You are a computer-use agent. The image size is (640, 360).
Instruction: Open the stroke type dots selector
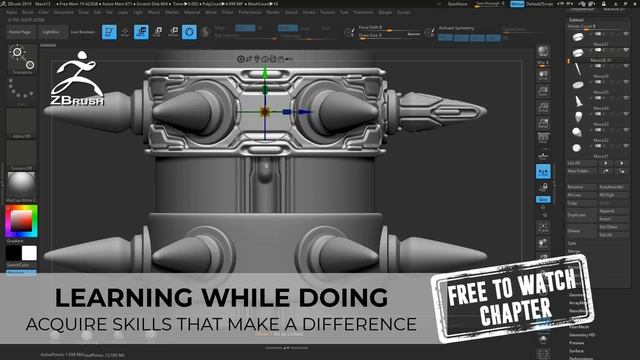tap(22, 92)
